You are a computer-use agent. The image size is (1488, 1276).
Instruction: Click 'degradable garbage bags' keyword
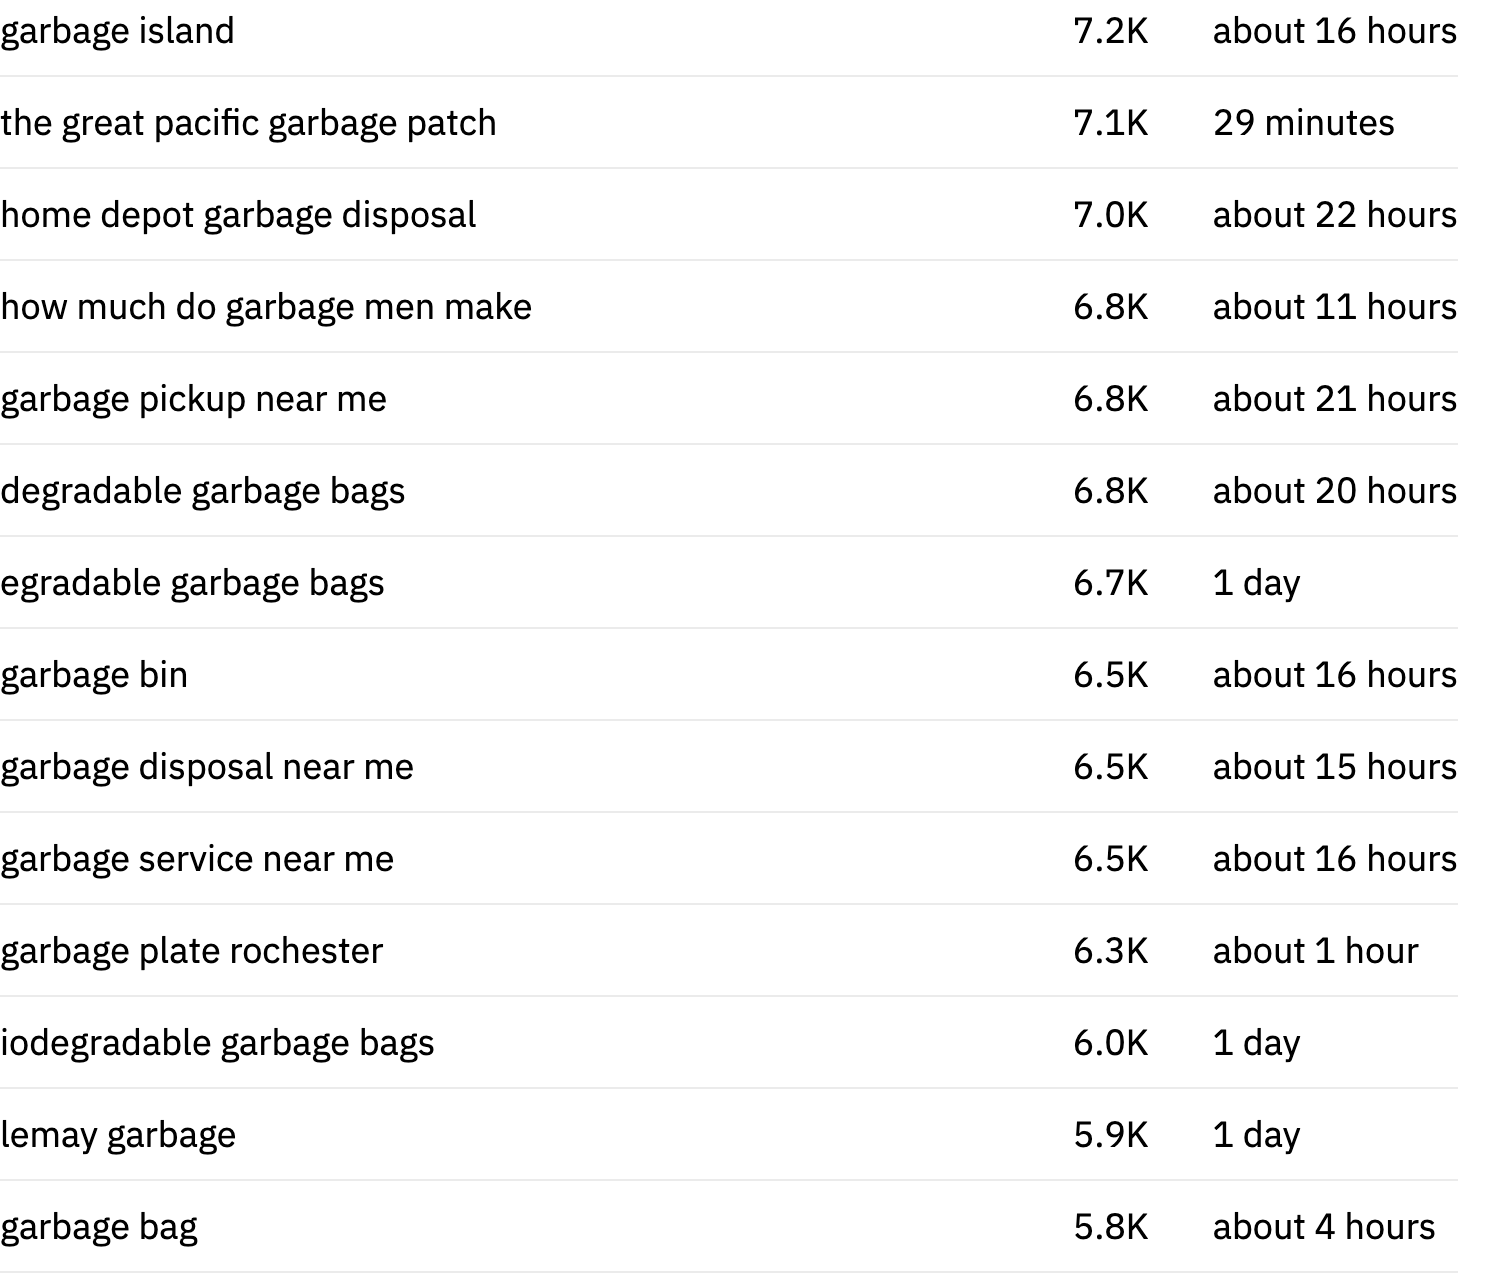pyautogui.click(x=203, y=492)
